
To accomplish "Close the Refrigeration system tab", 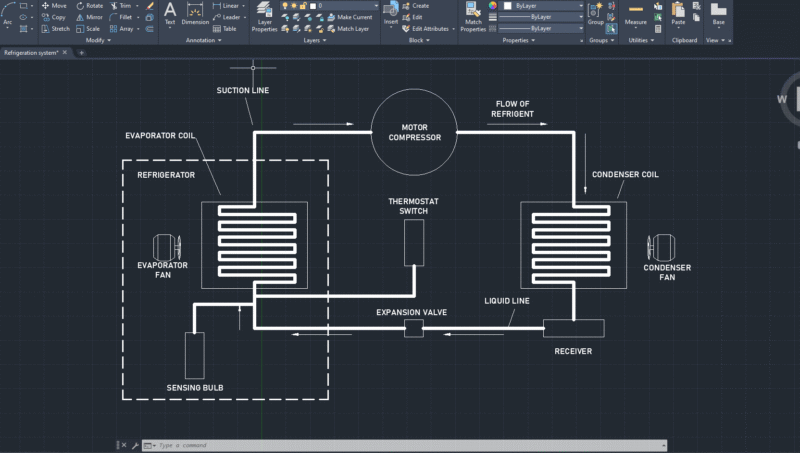I will tap(65, 53).
